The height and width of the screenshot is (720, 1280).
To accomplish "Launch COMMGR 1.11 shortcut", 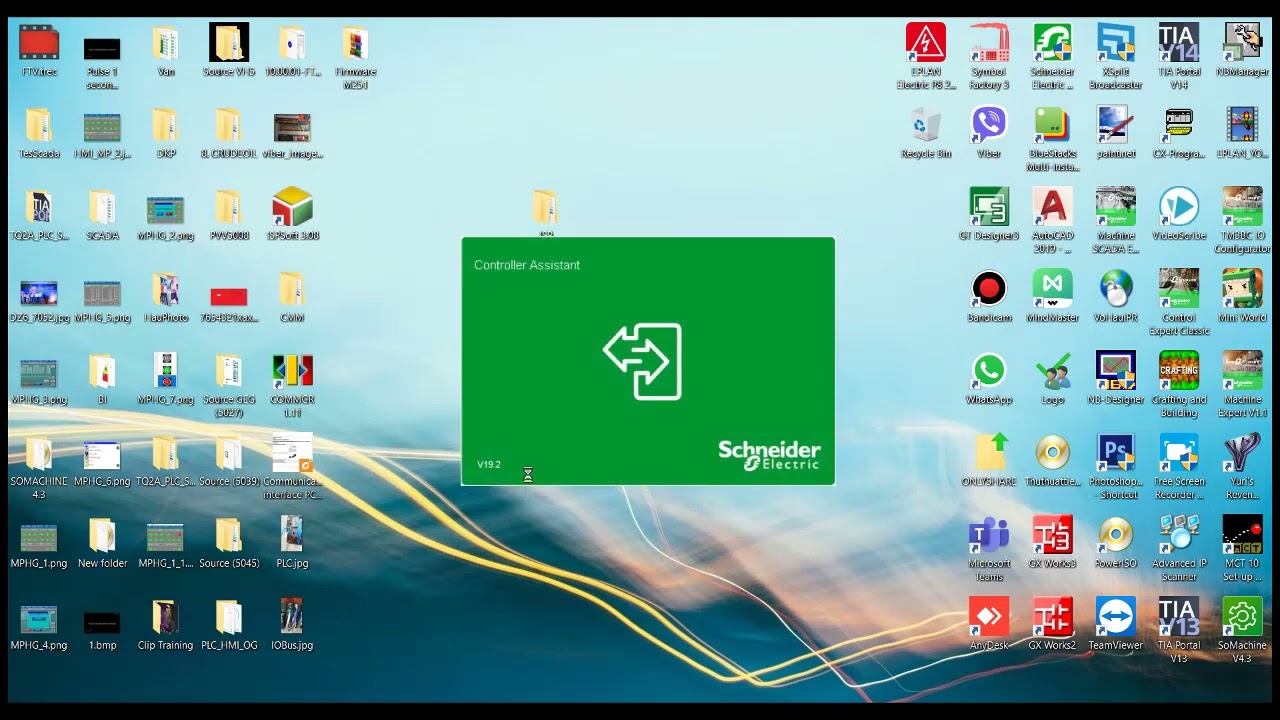I will click(x=292, y=371).
